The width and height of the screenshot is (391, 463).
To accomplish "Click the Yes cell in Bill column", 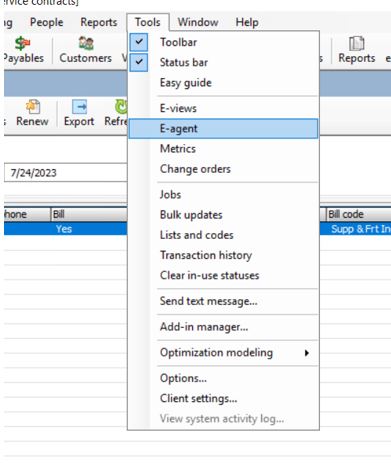I will (89, 229).
